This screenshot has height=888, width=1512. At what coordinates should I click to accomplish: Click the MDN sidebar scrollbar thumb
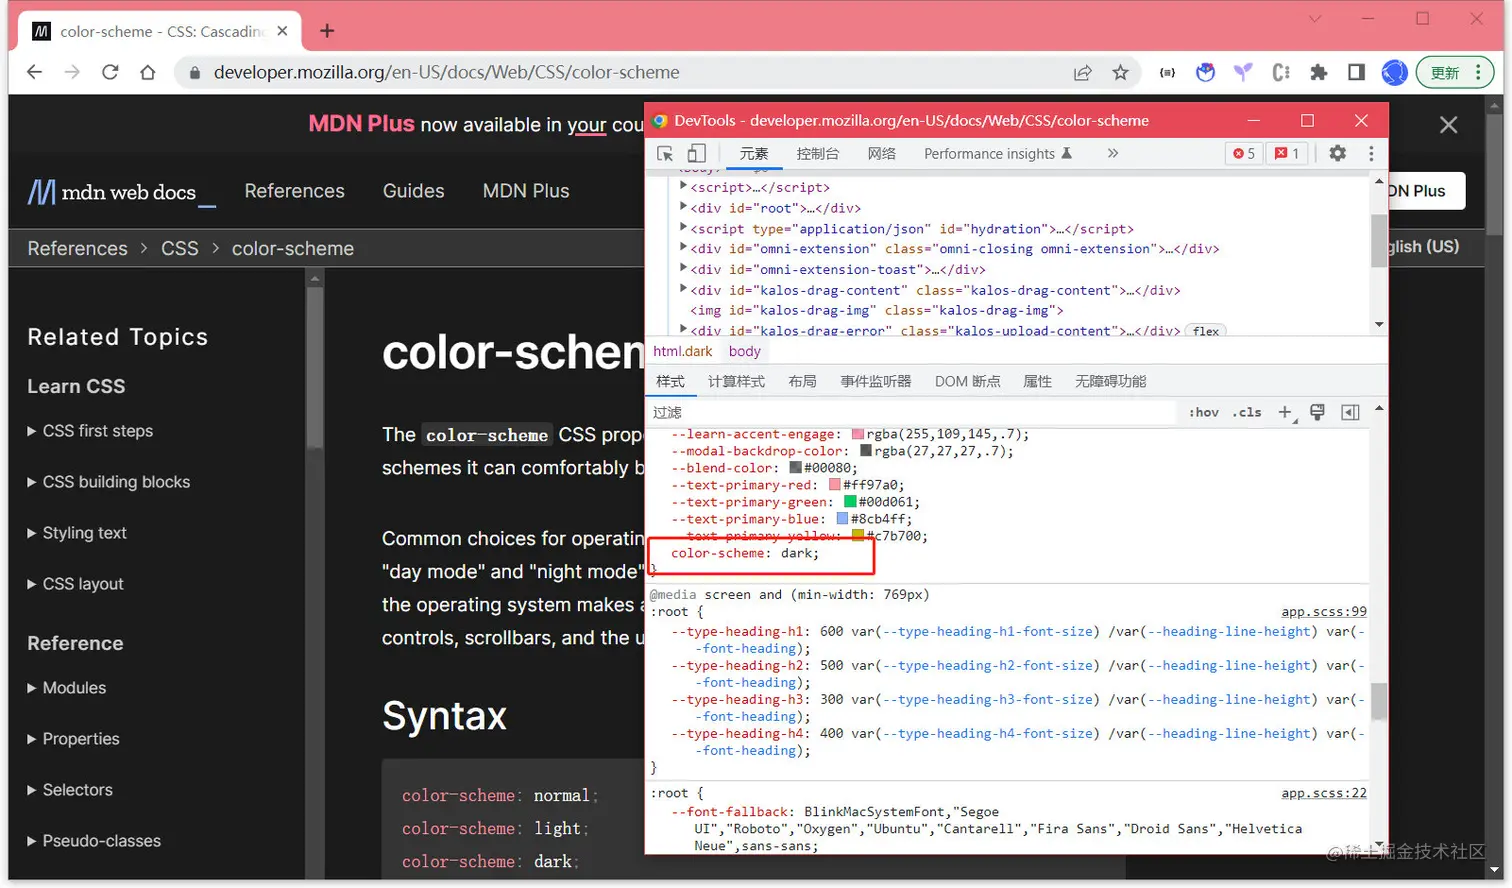click(314, 367)
